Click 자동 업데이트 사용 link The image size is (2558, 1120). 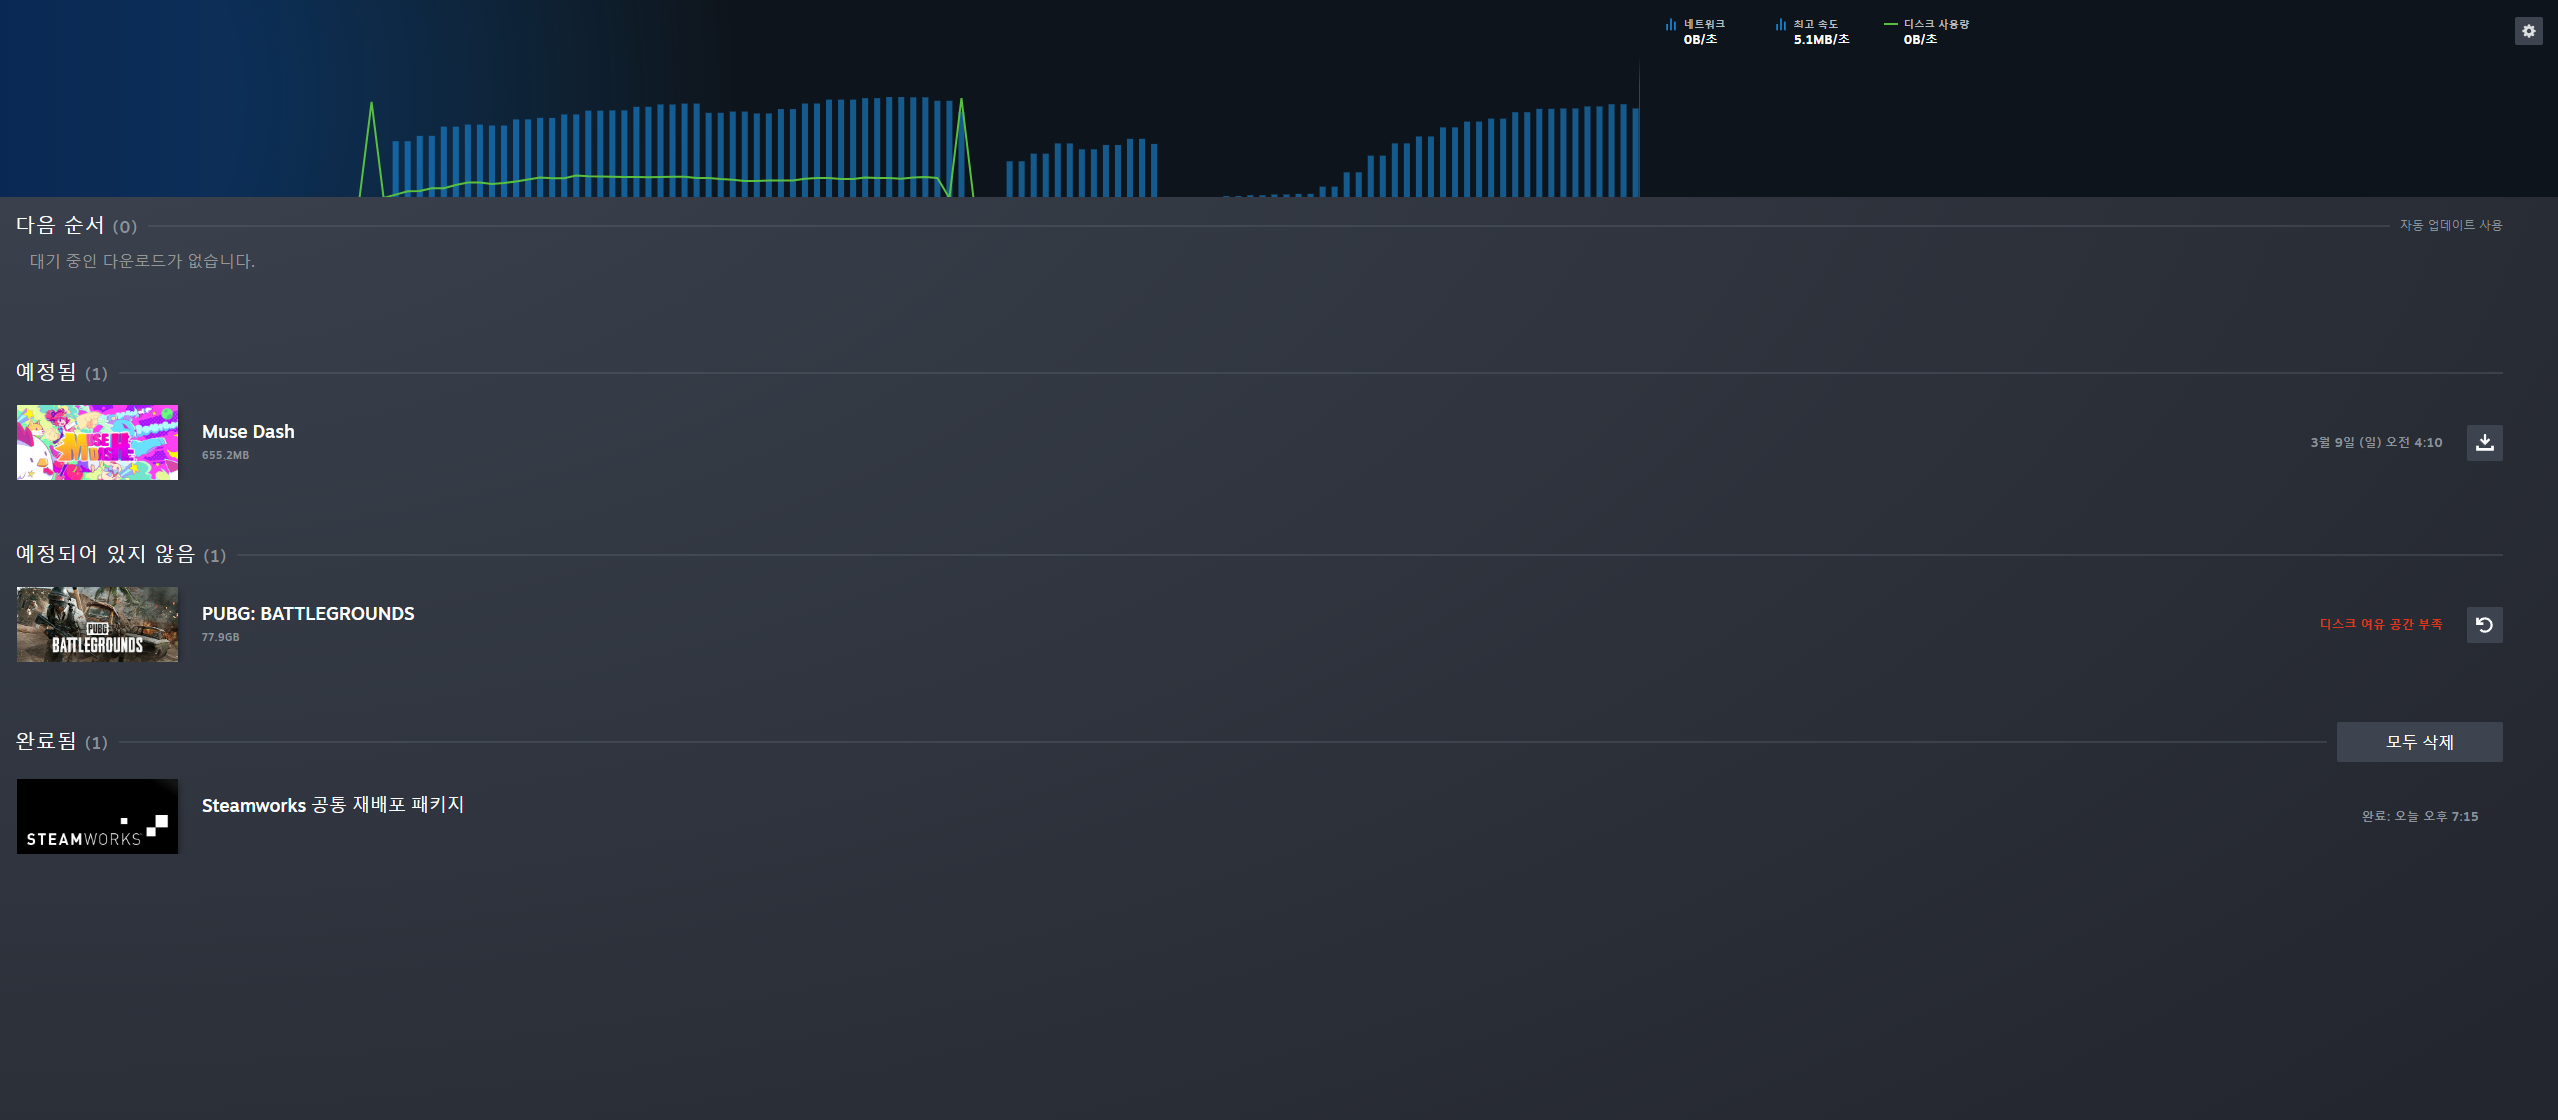(x=2450, y=226)
